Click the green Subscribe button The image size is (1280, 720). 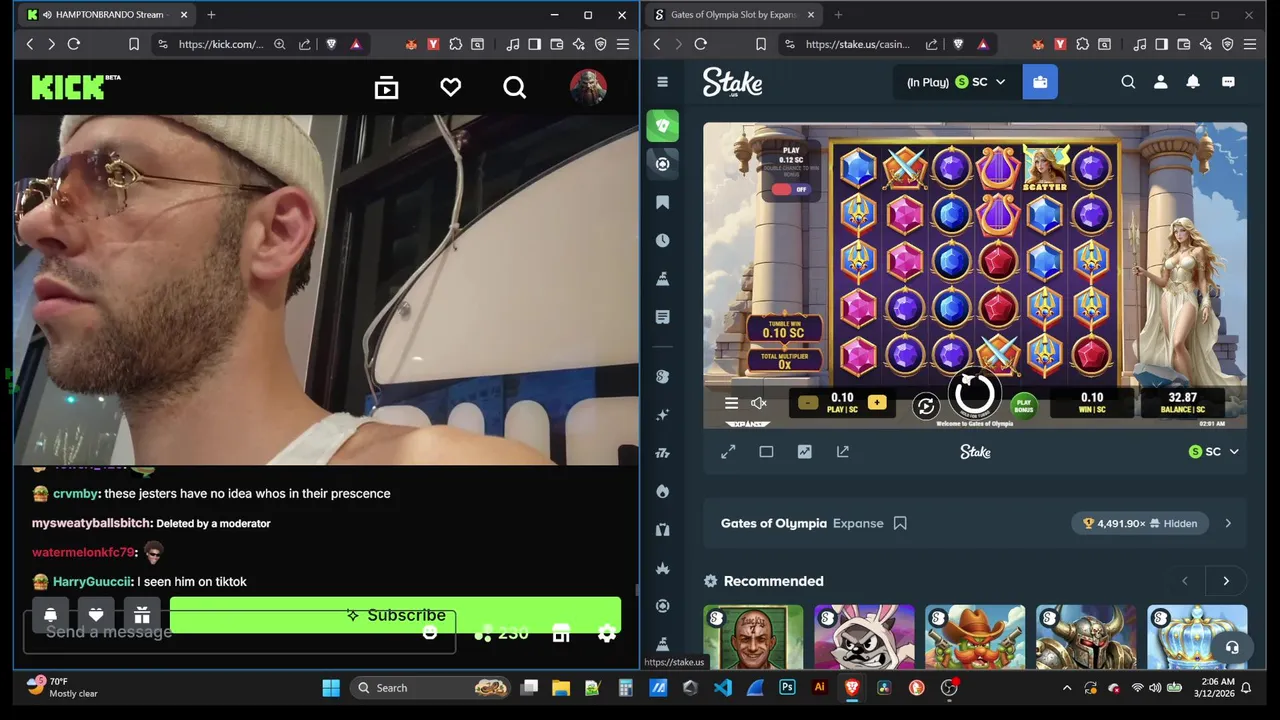395,615
